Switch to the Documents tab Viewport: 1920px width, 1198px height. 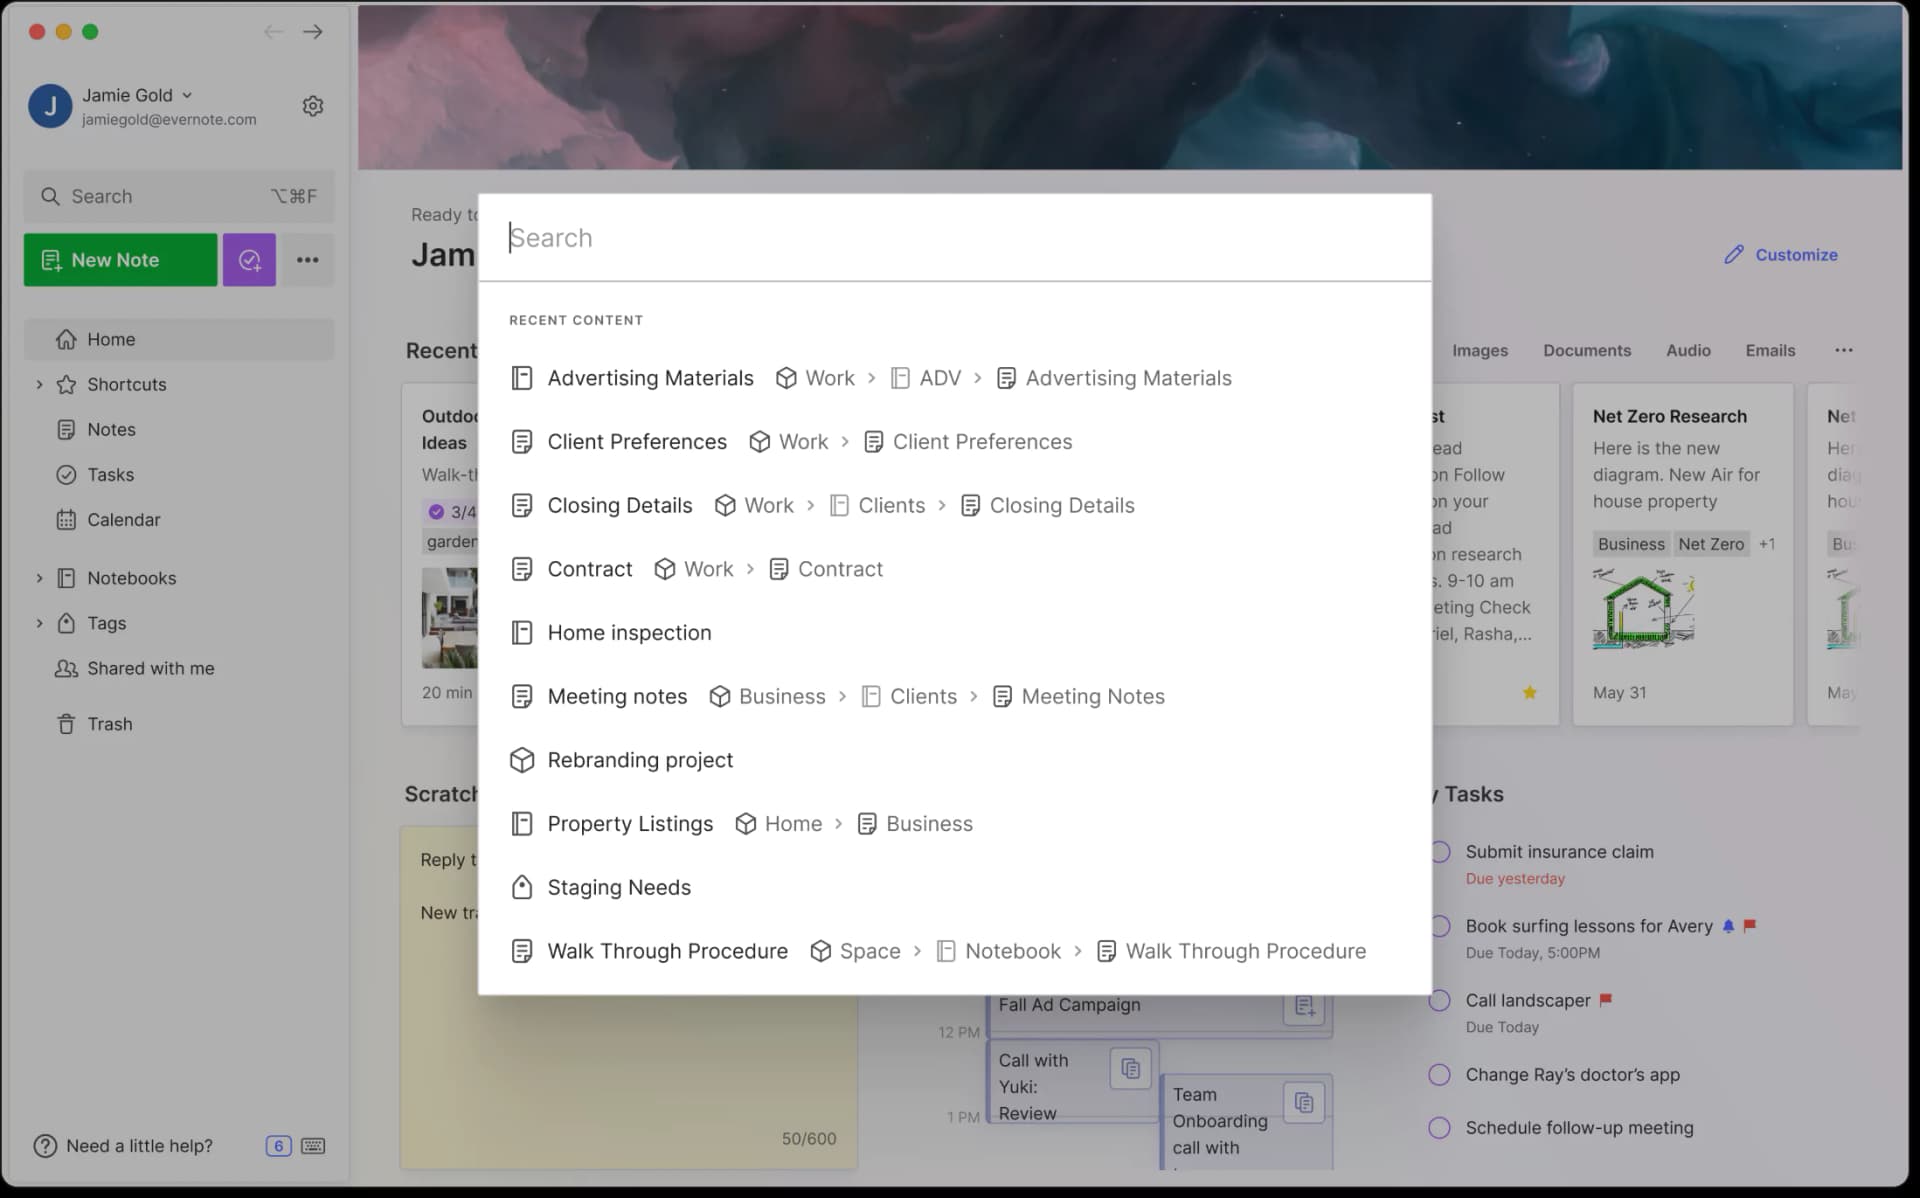click(x=1587, y=350)
